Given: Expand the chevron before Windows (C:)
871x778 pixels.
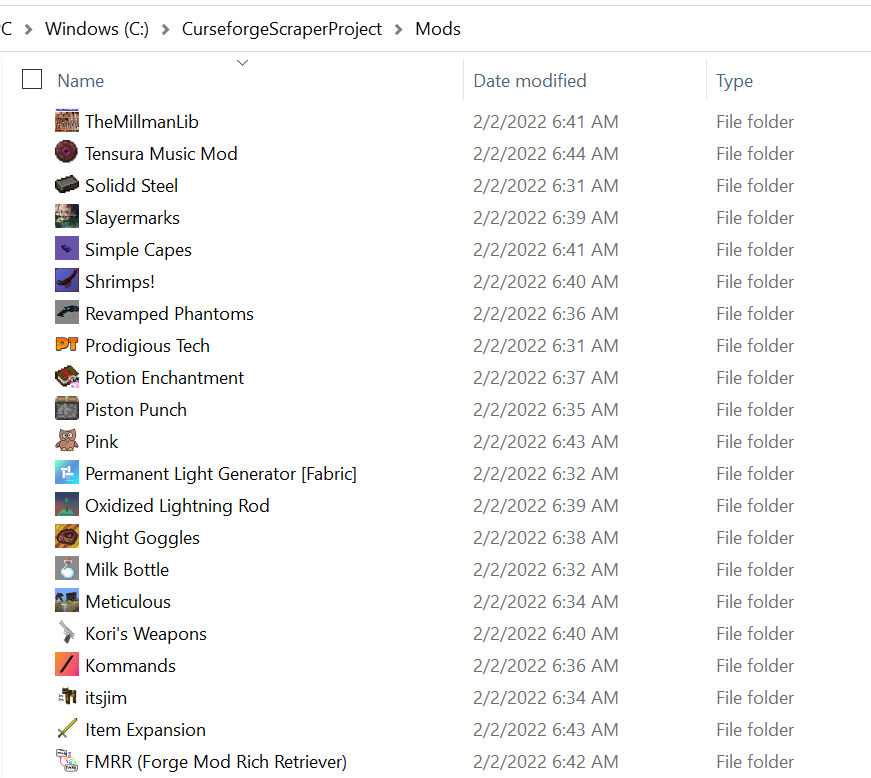Looking at the screenshot, I should click(28, 29).
